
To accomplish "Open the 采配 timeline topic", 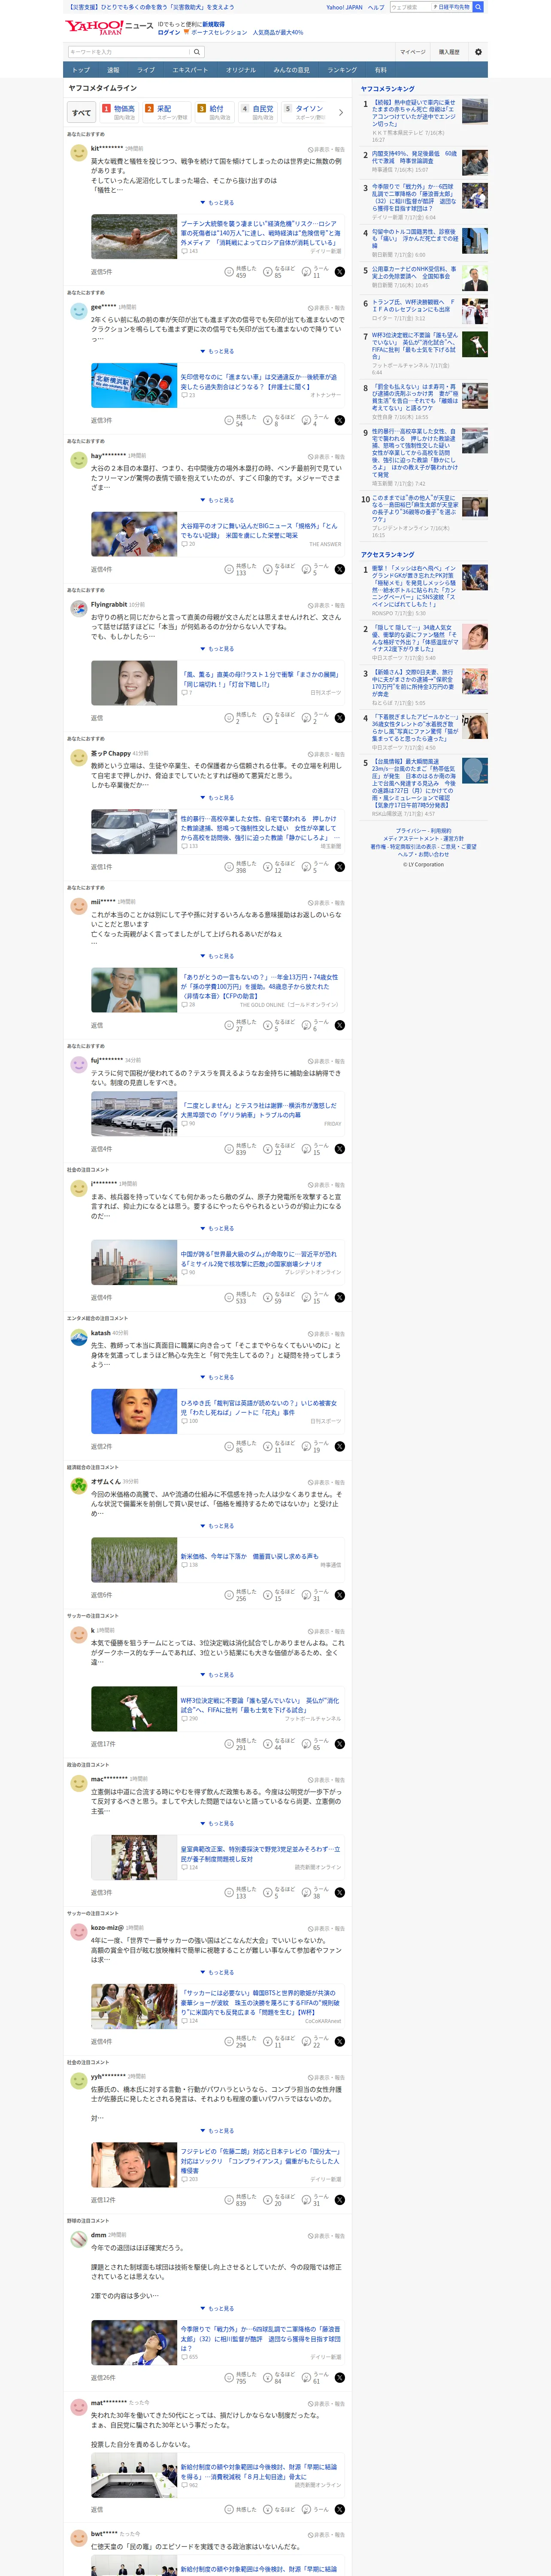I will coord(165,112).
